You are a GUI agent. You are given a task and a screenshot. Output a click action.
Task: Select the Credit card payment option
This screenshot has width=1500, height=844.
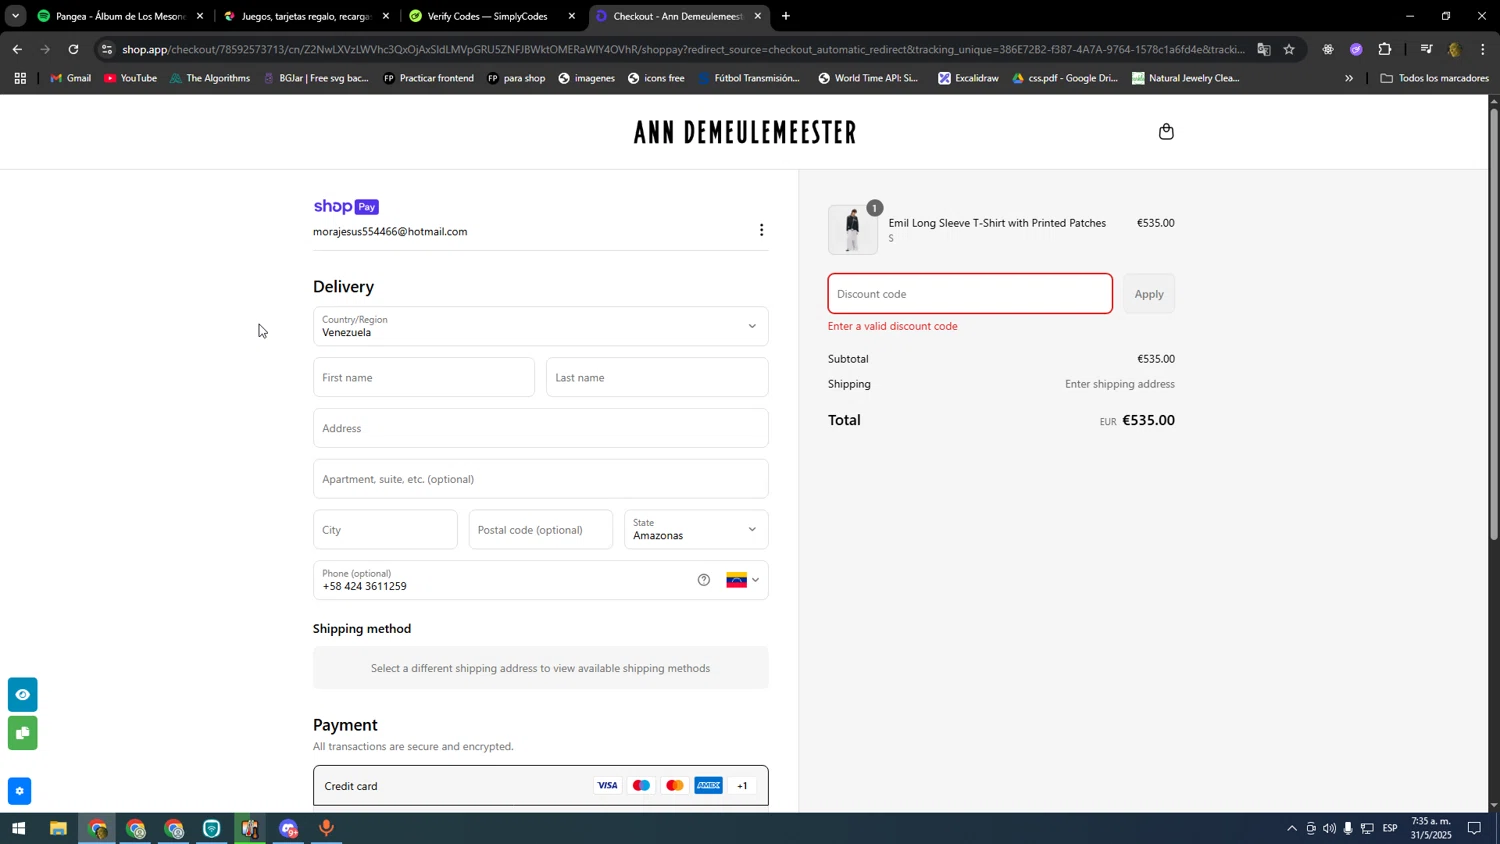(x=541, y=786)
